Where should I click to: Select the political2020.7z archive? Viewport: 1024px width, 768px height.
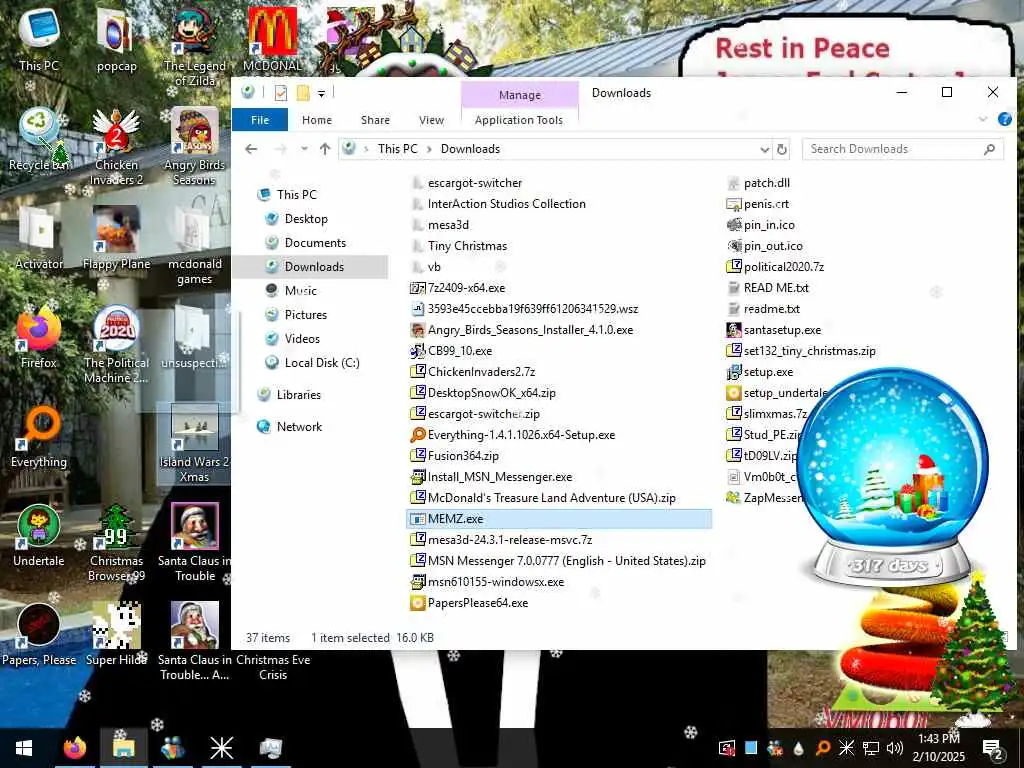pos(784,266)
